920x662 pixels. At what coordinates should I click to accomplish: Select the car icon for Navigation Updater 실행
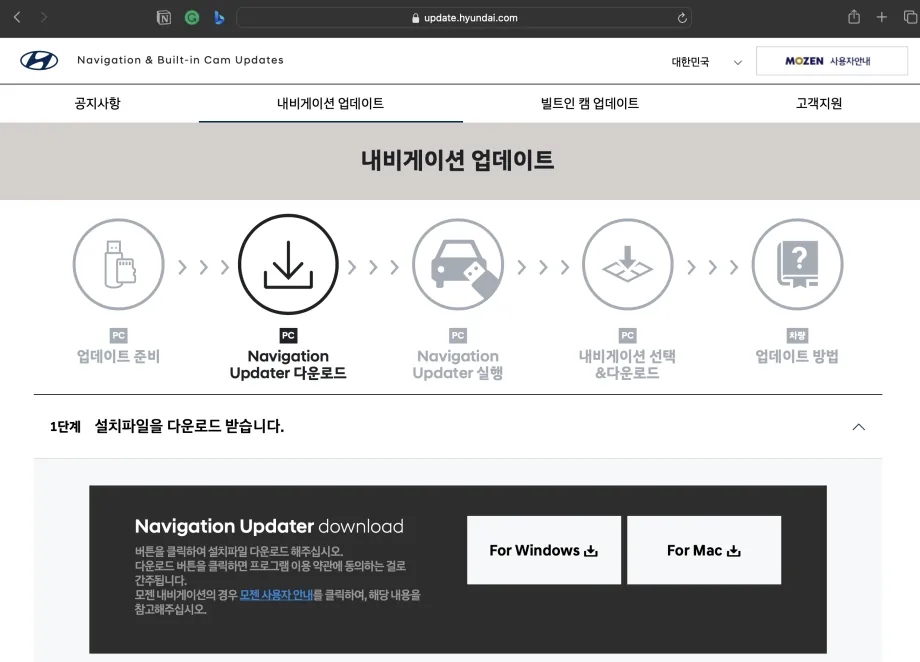(458, 264)
